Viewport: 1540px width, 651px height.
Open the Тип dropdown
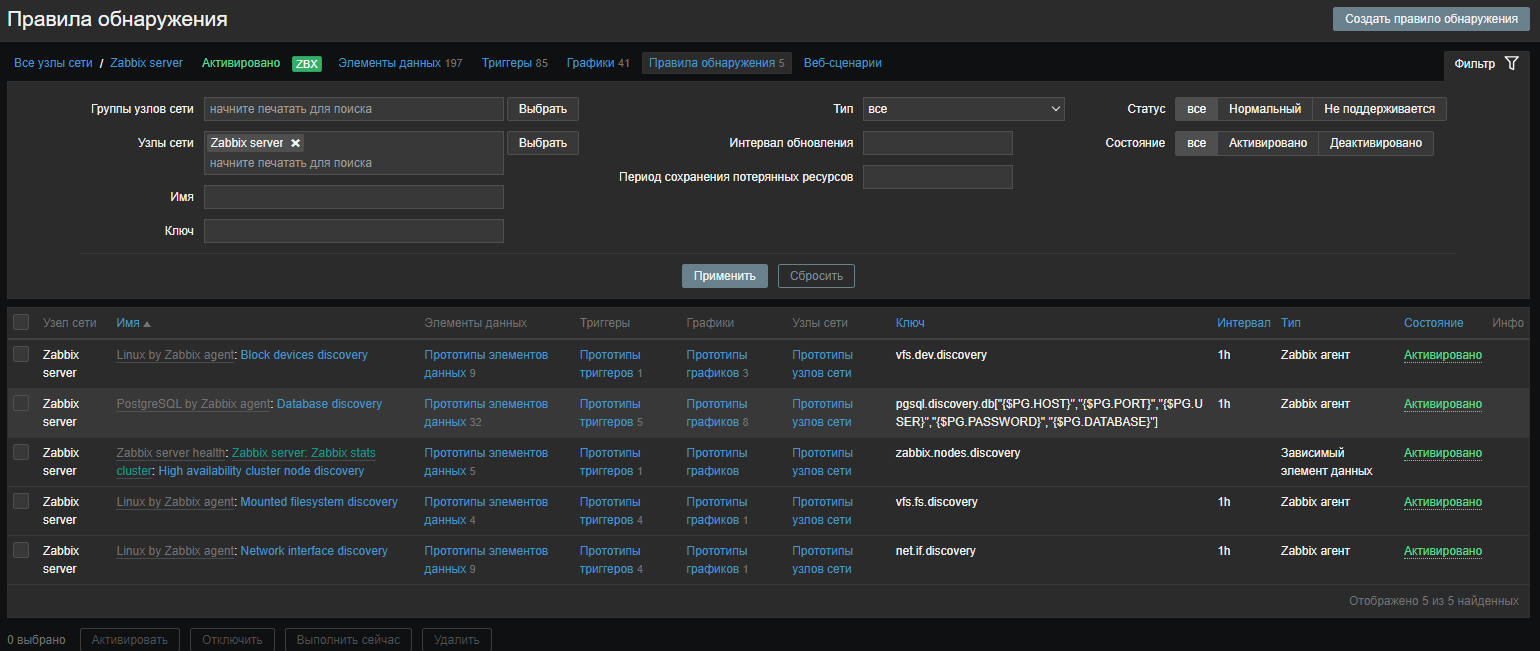963,109
